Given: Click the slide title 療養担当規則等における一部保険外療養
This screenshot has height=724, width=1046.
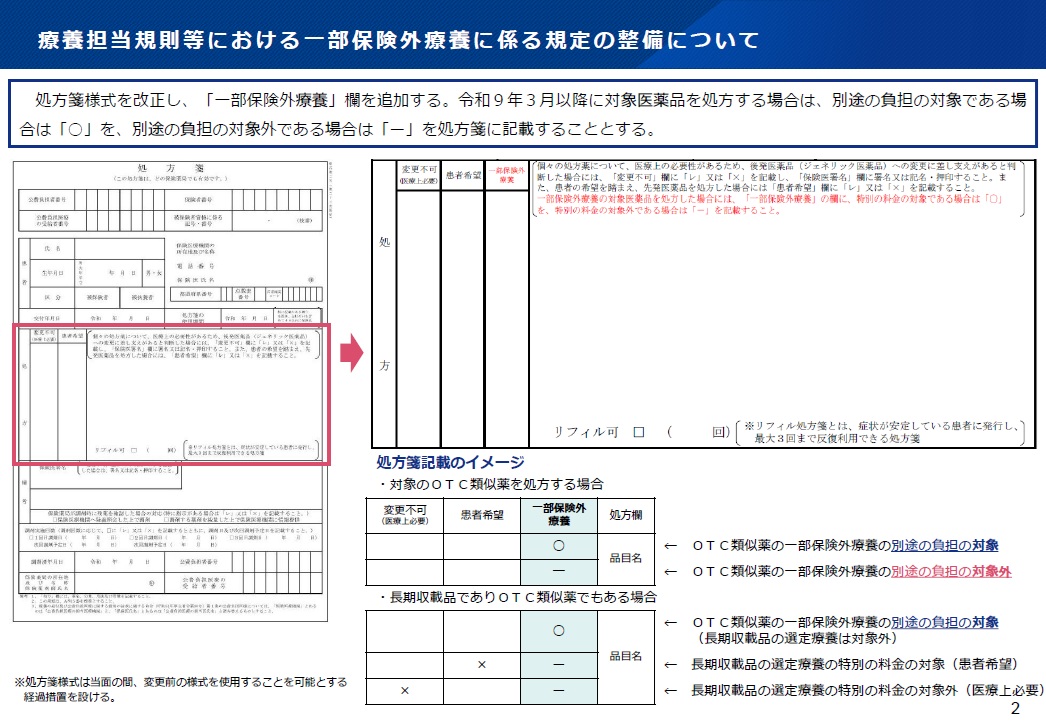Looking at the screenshot, I should [398, 40].
